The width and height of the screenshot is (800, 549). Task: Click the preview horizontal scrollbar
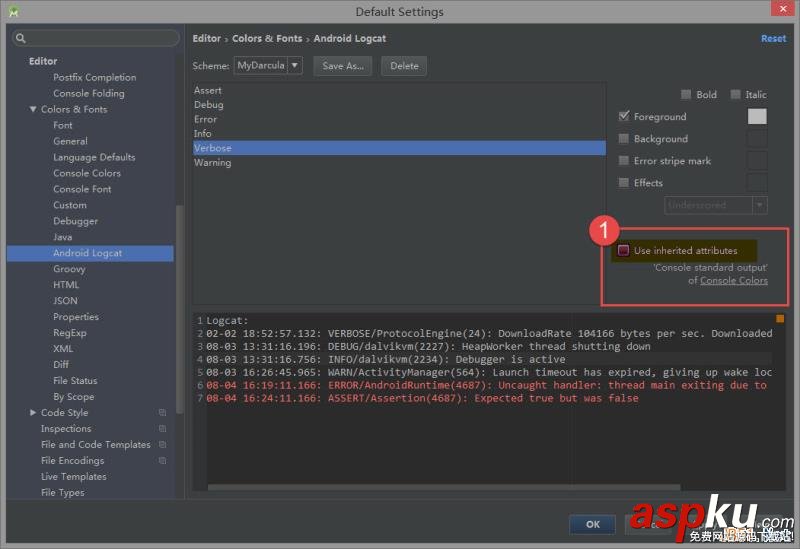coord(444,487)
